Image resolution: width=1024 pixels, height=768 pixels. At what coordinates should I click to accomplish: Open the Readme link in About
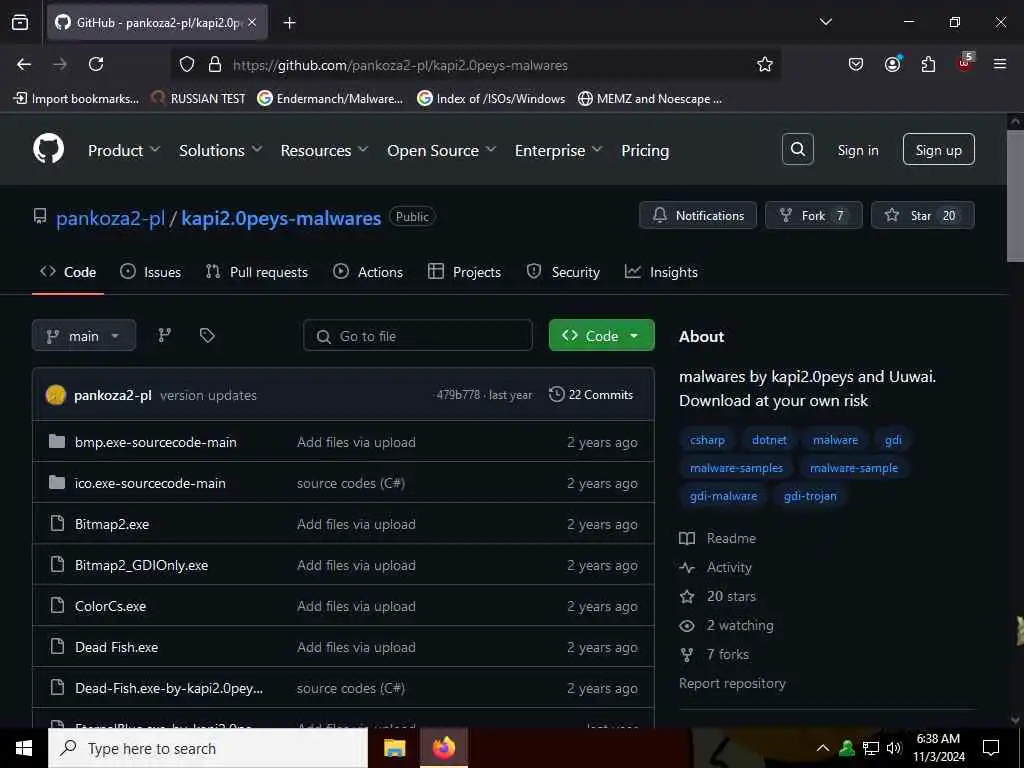coord(731,538)
